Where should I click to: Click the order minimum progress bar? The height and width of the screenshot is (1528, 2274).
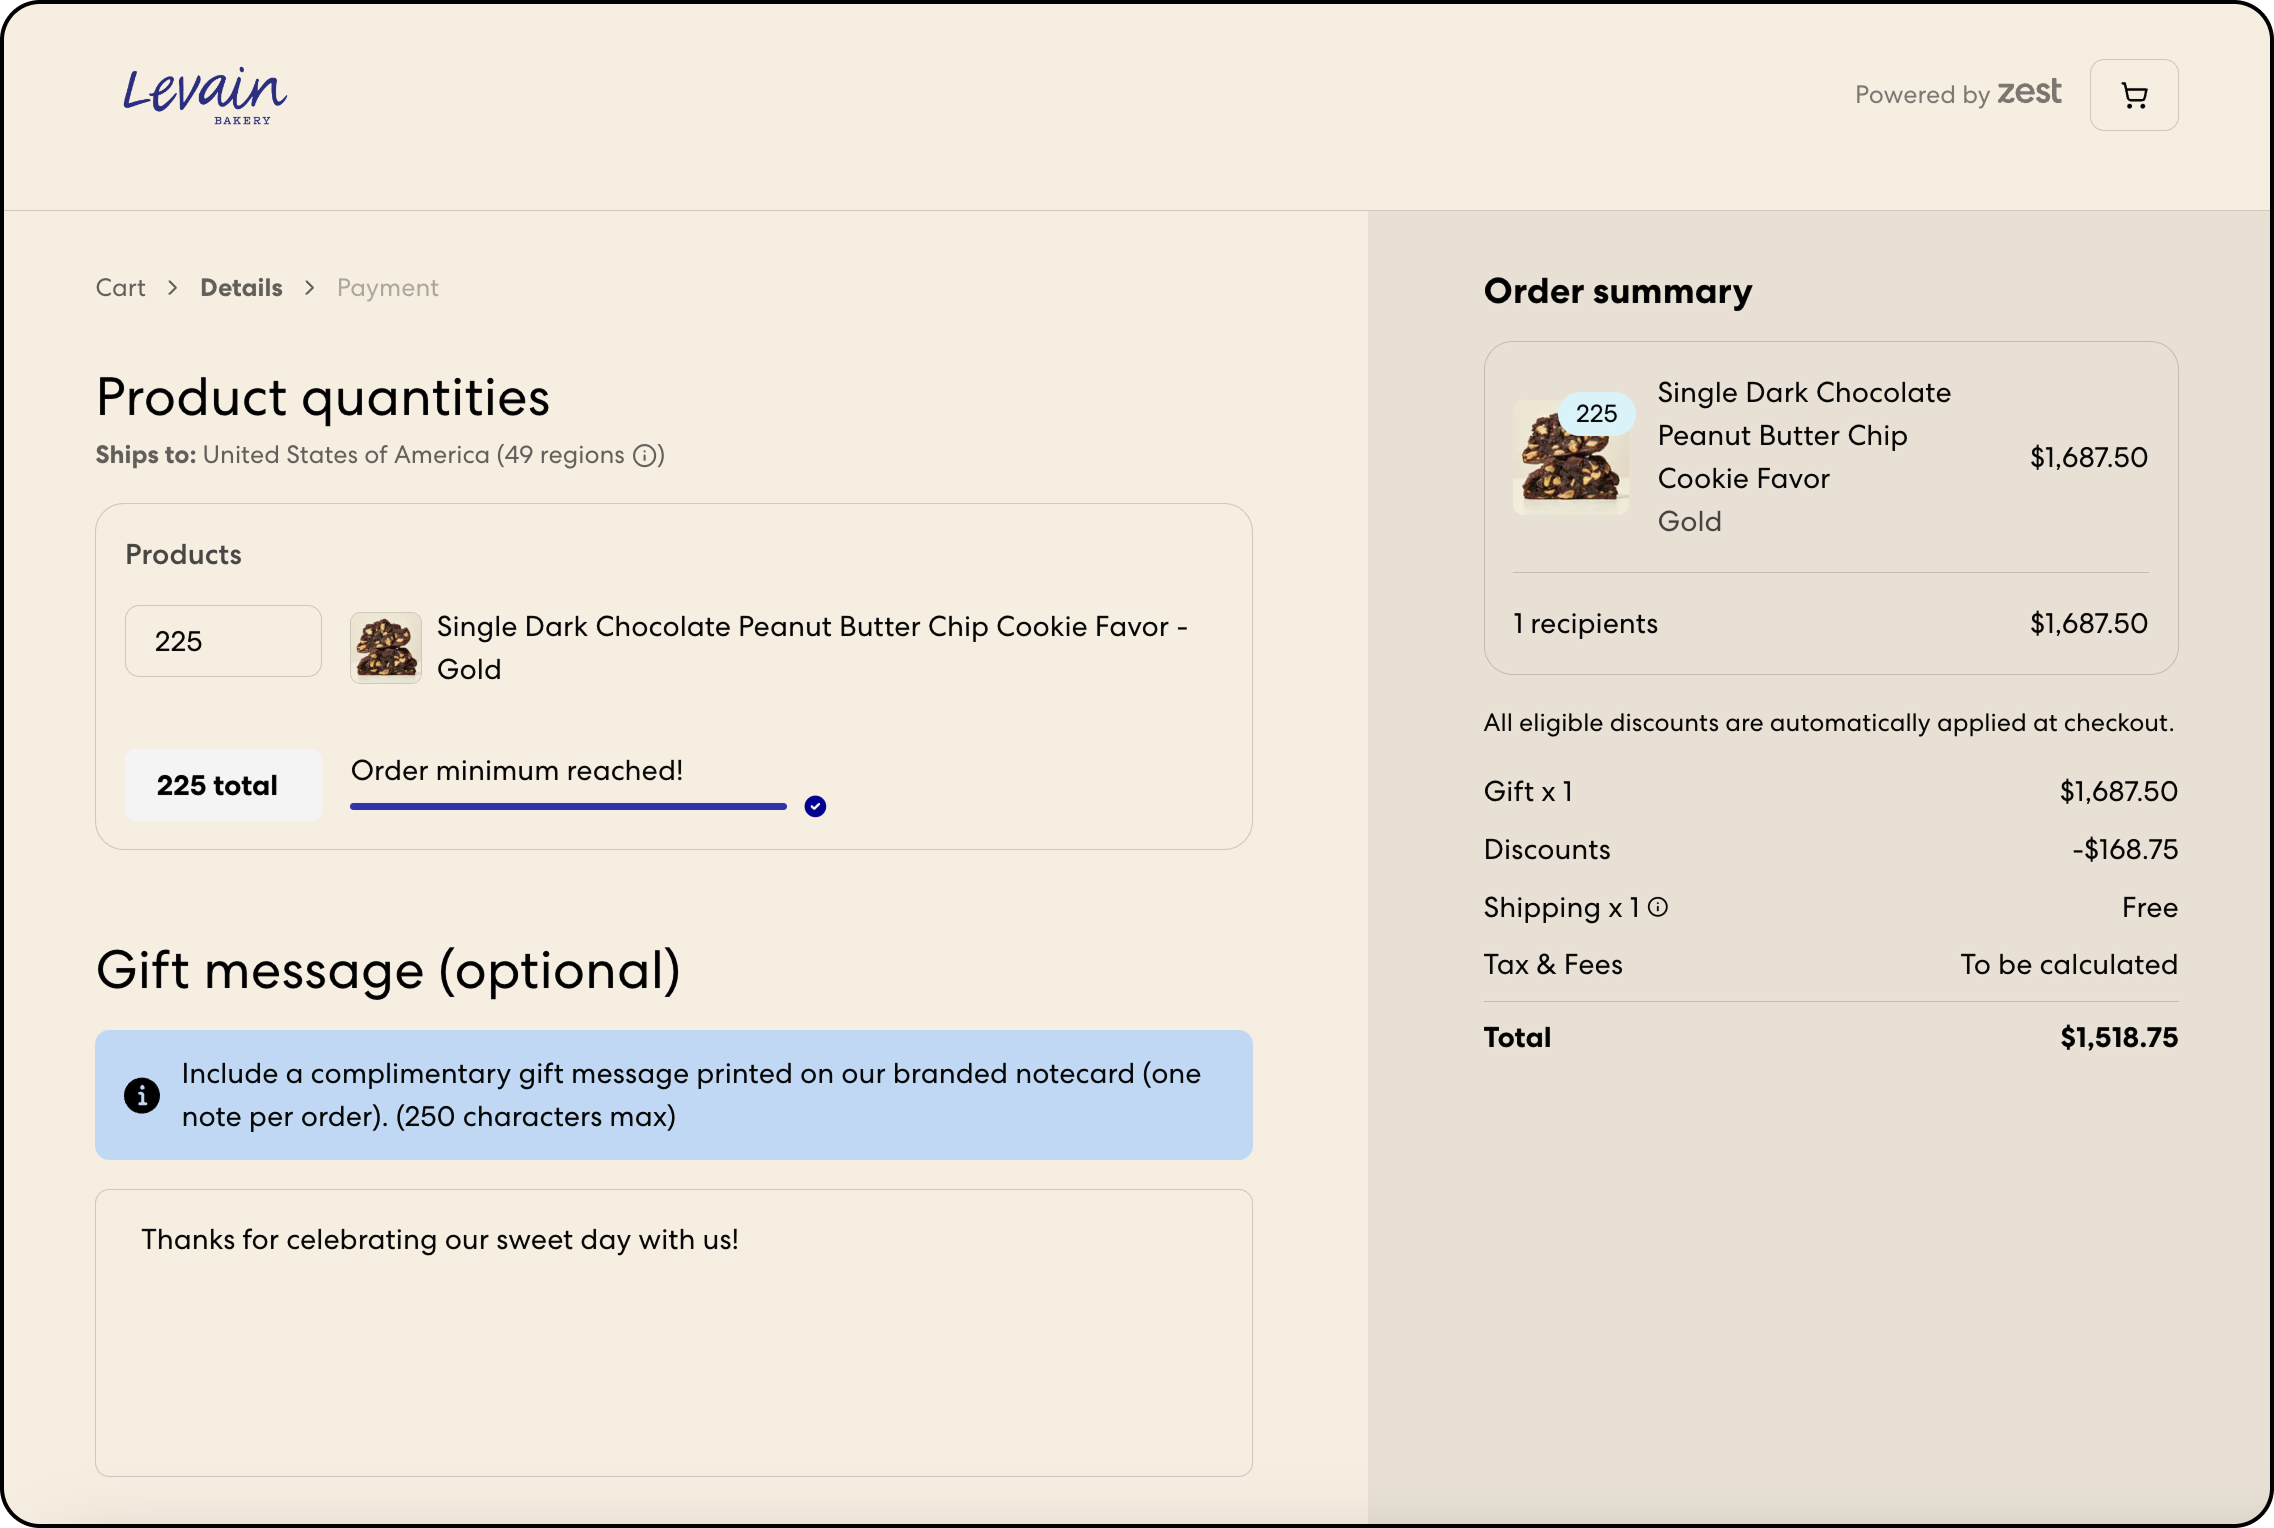tap(568, 806)
